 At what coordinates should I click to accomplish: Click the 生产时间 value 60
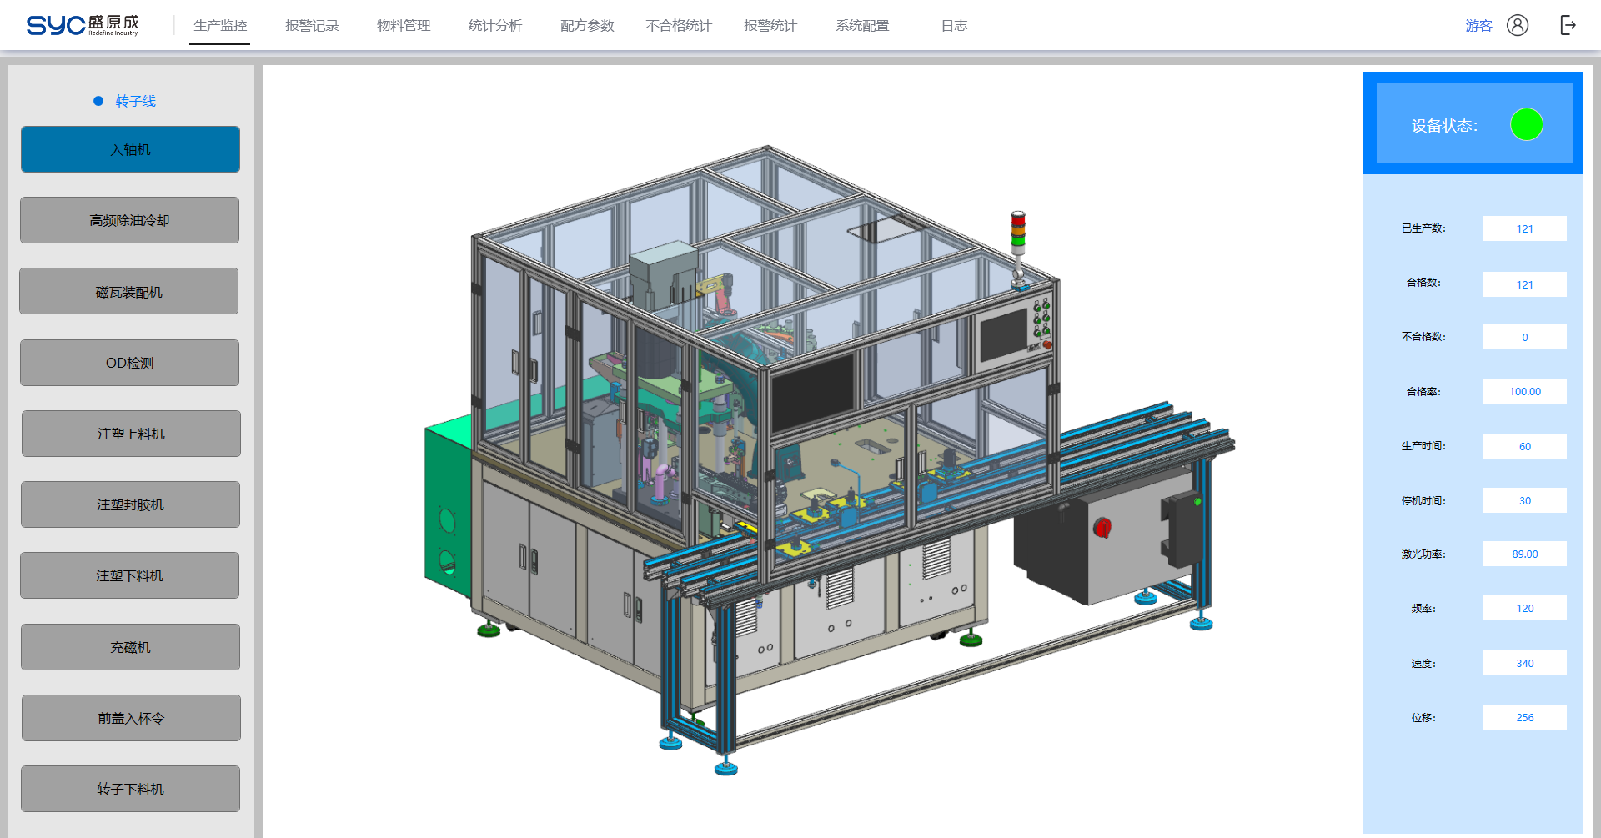click(1525, 446)
